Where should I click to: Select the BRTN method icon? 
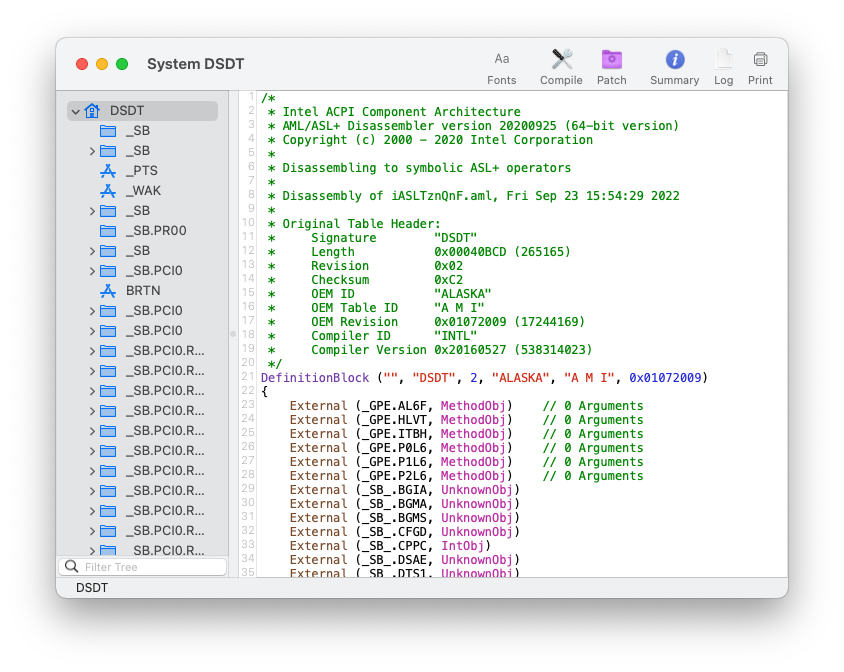pyautogui.click(x=107, y=290)
